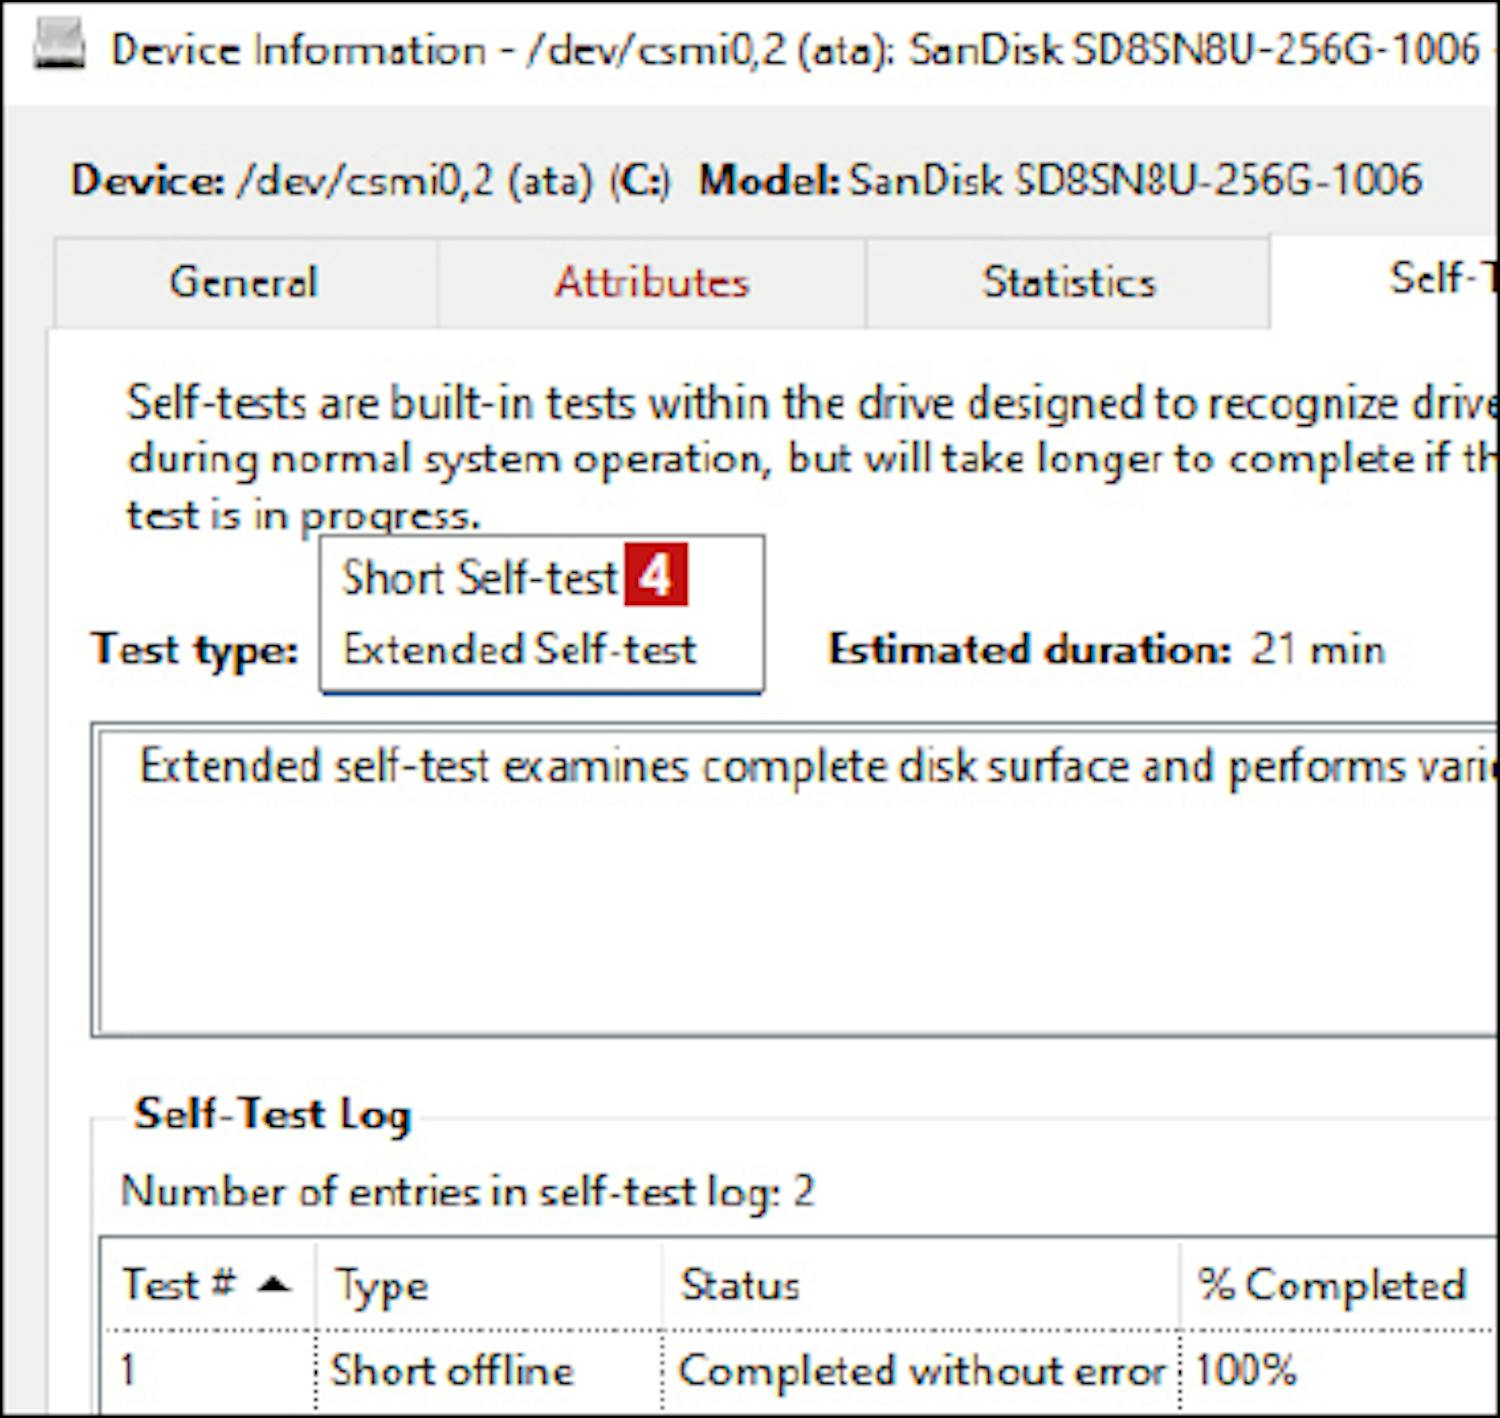
Task: Click the 21 min estimated duration value
Action: point(1317,650)
